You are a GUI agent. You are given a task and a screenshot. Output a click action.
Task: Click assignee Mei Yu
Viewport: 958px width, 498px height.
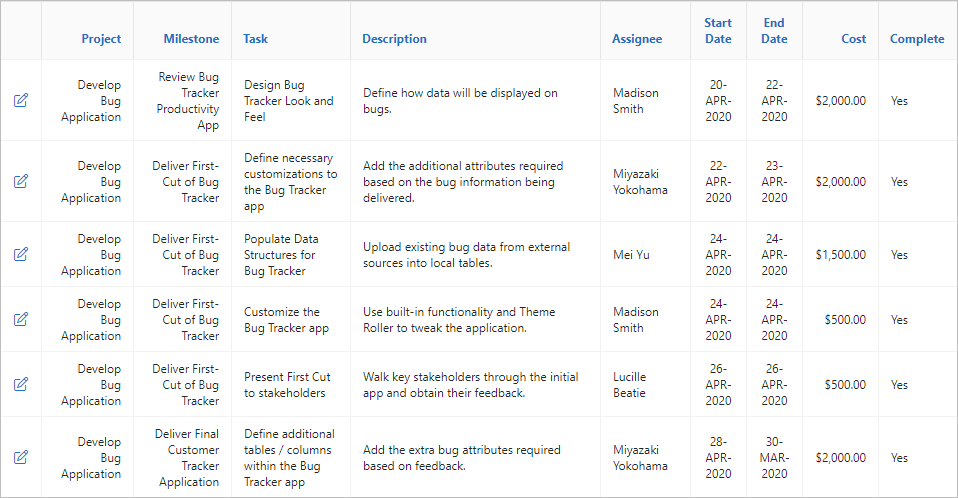[x=631, y=255]
